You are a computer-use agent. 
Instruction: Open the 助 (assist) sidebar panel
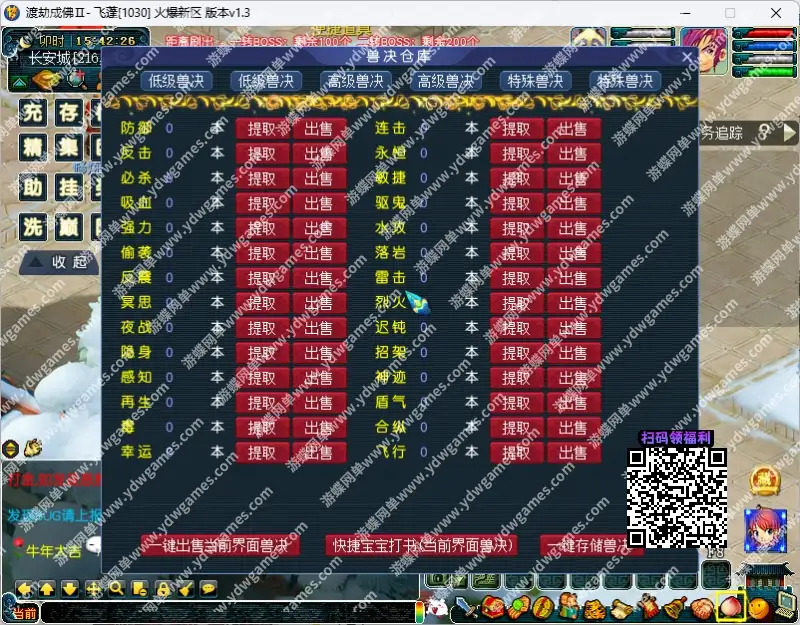(31, 188)
